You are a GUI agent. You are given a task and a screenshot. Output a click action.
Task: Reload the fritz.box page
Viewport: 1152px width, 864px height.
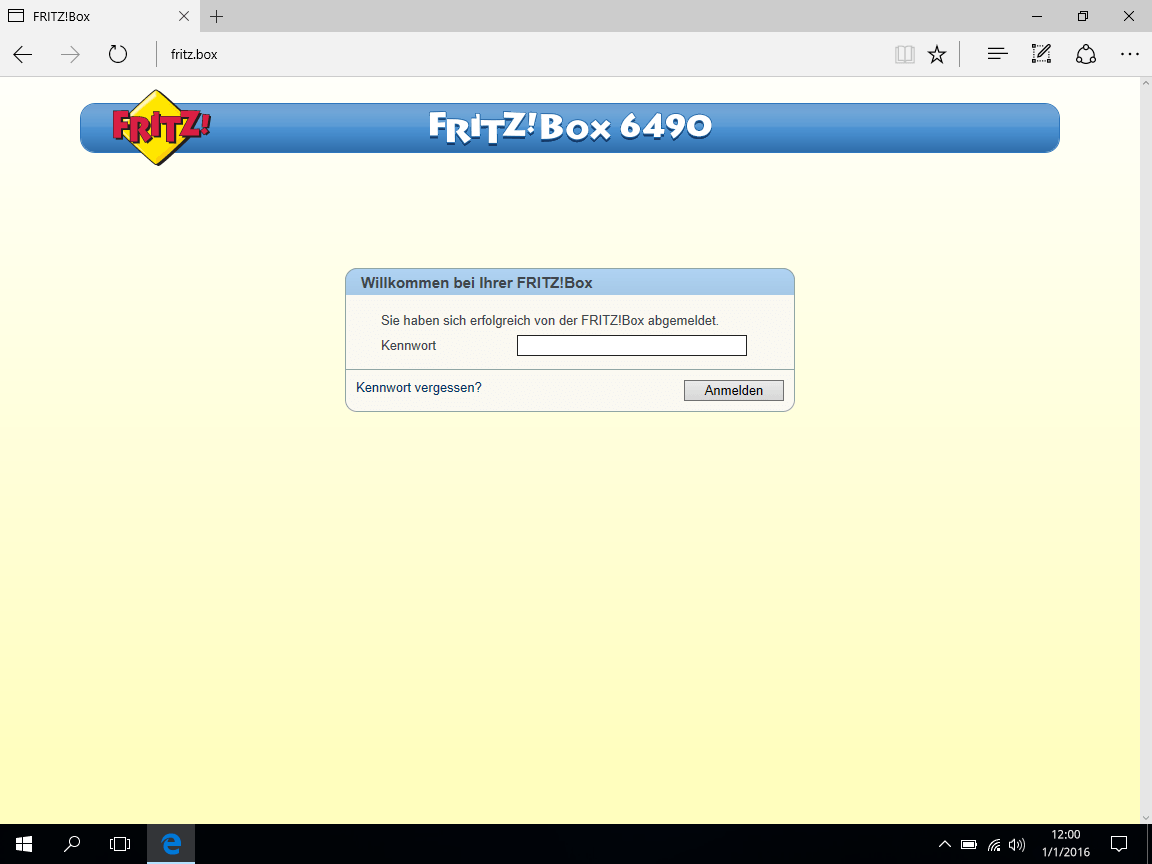pyautogui.click(x=118, y=54)
